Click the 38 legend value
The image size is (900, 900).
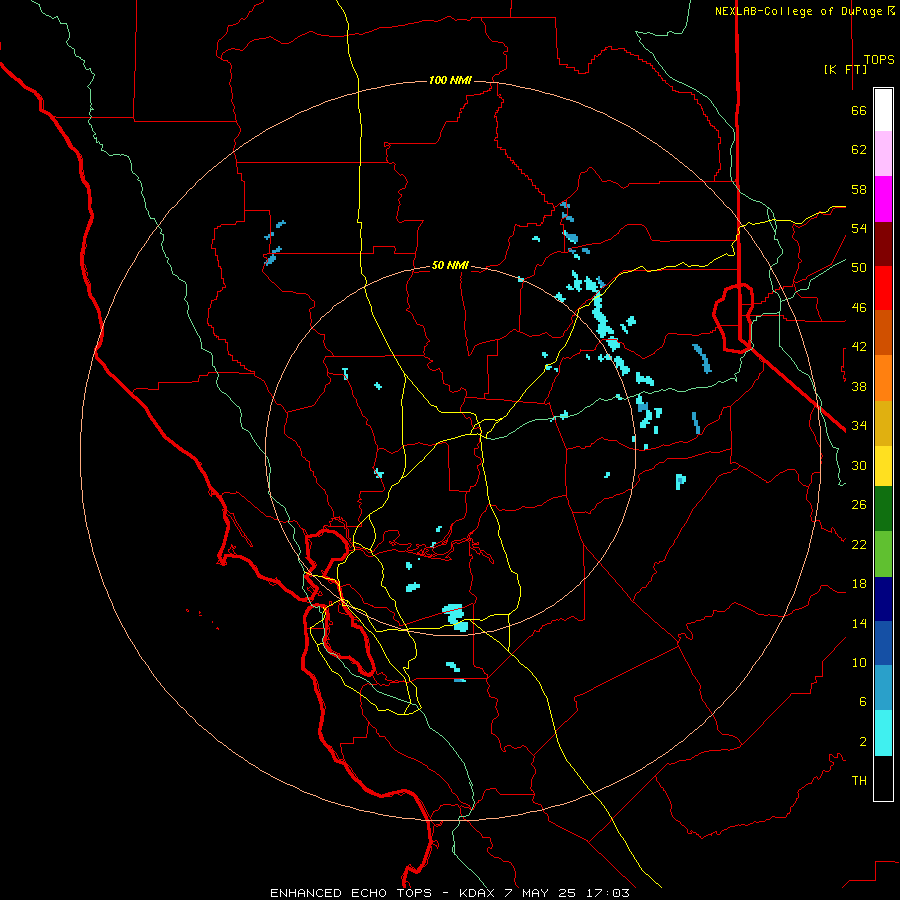point(859,386)
